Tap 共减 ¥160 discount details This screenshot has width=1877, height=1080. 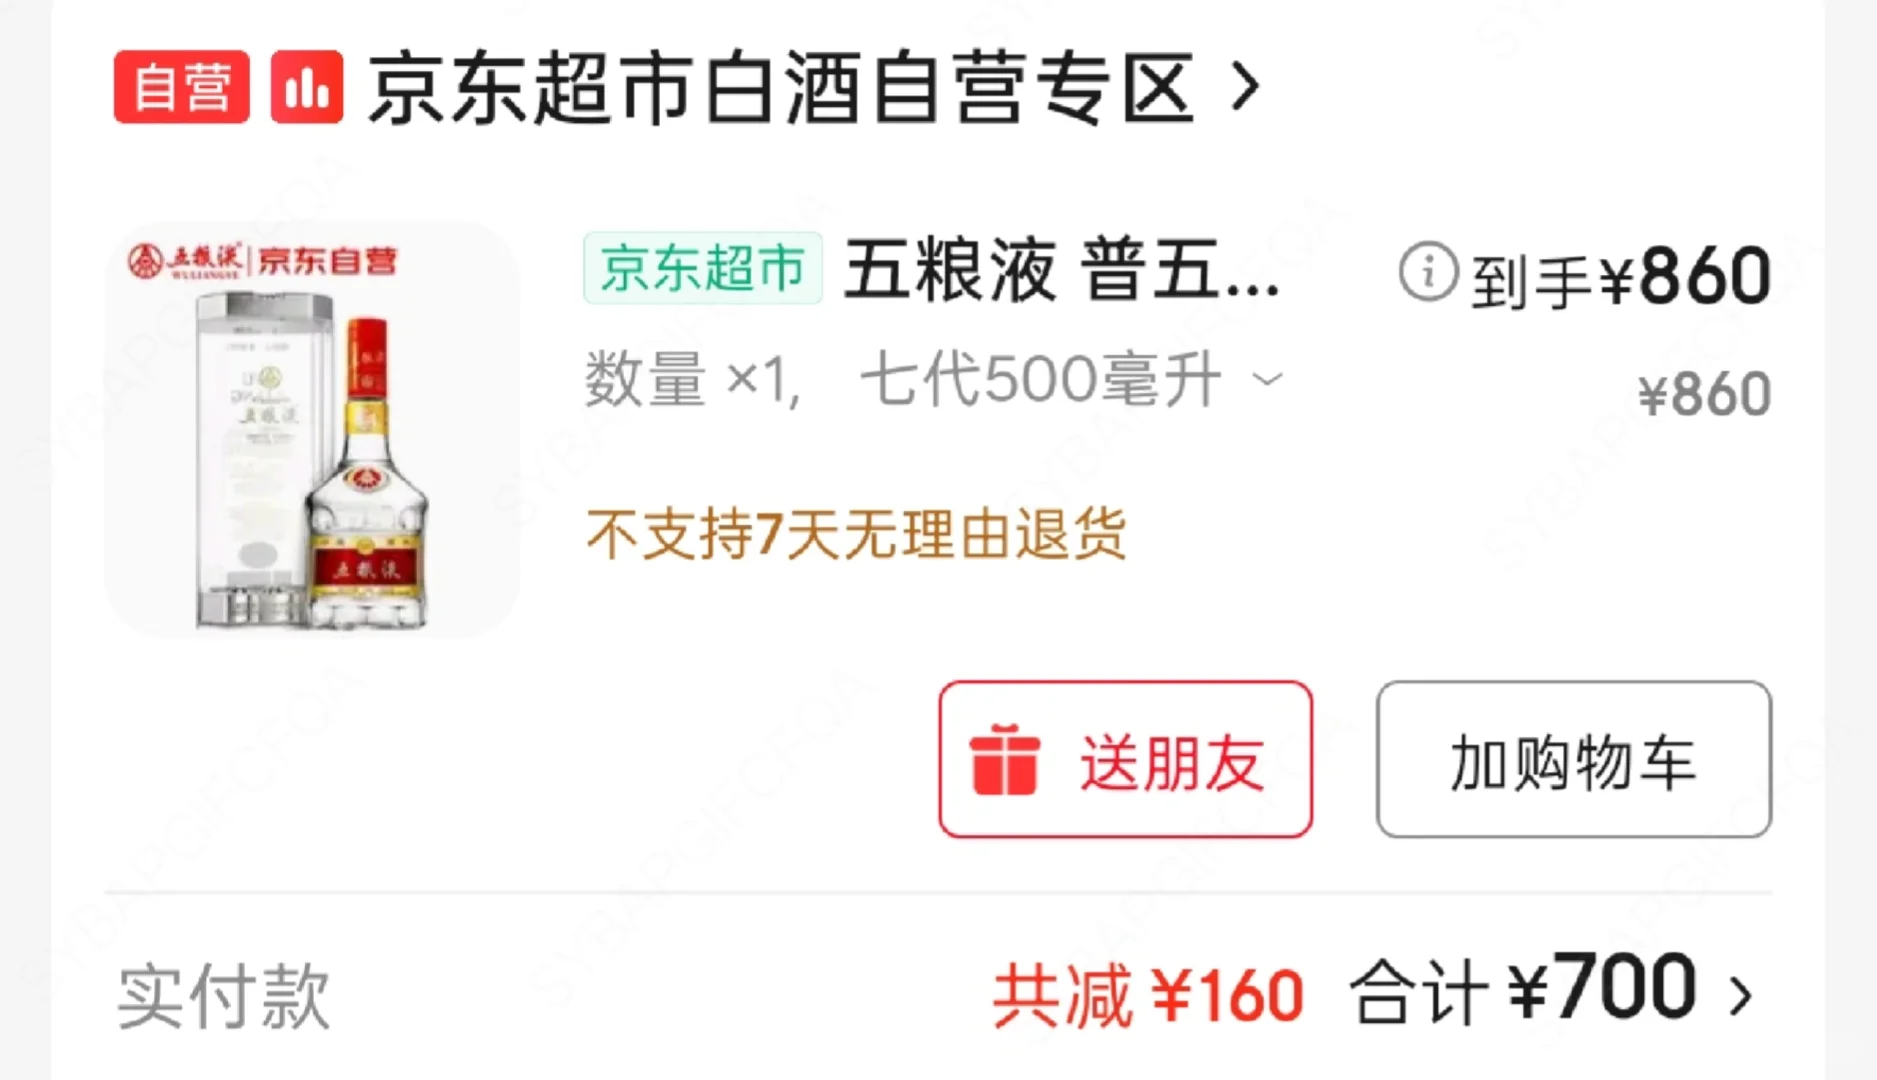[1148, 995]
